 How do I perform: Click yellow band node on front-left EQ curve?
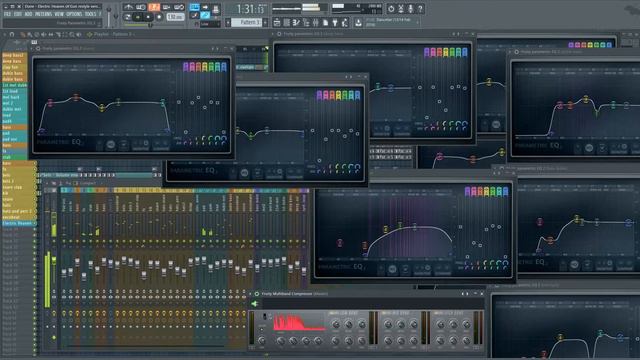pyautogui.click(x=102, y=107)
